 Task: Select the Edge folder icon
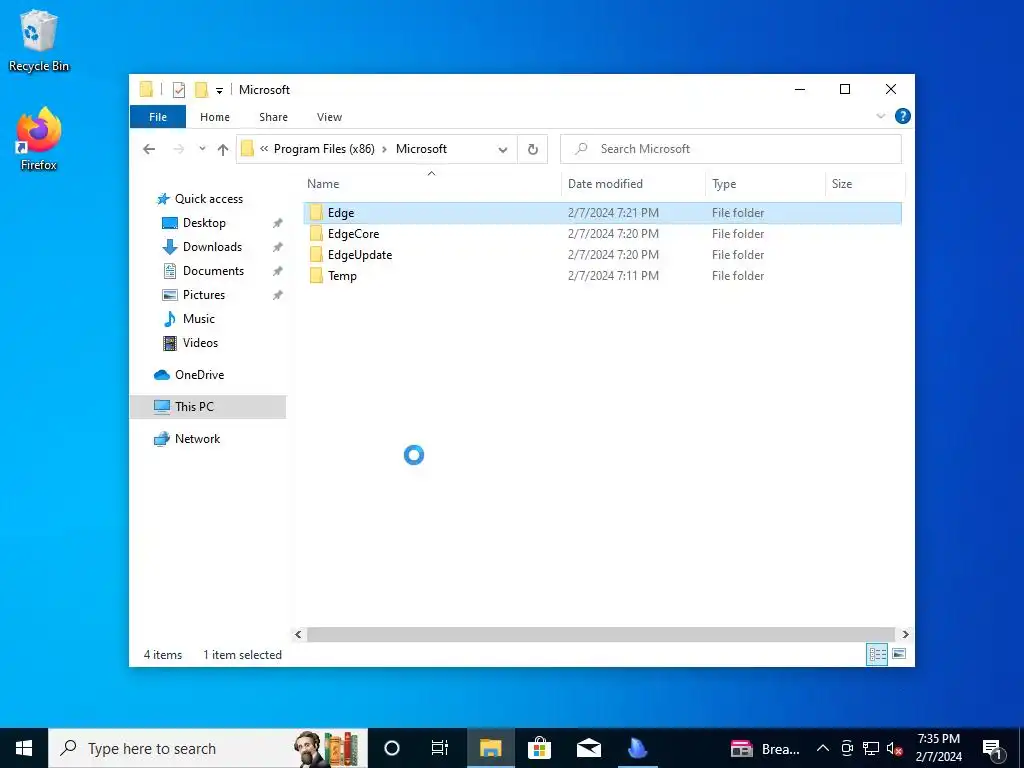click(316, 212)
